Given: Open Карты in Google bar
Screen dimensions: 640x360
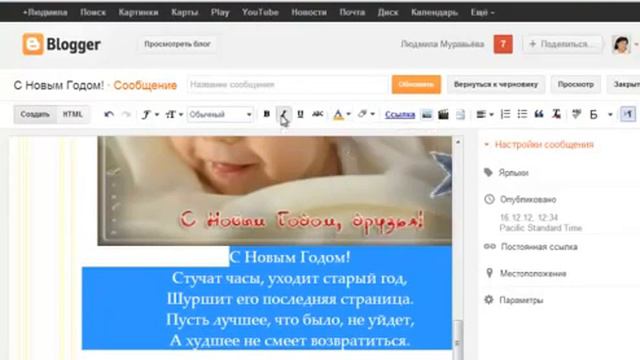Looking at the screenshot, I should point(184,12).
